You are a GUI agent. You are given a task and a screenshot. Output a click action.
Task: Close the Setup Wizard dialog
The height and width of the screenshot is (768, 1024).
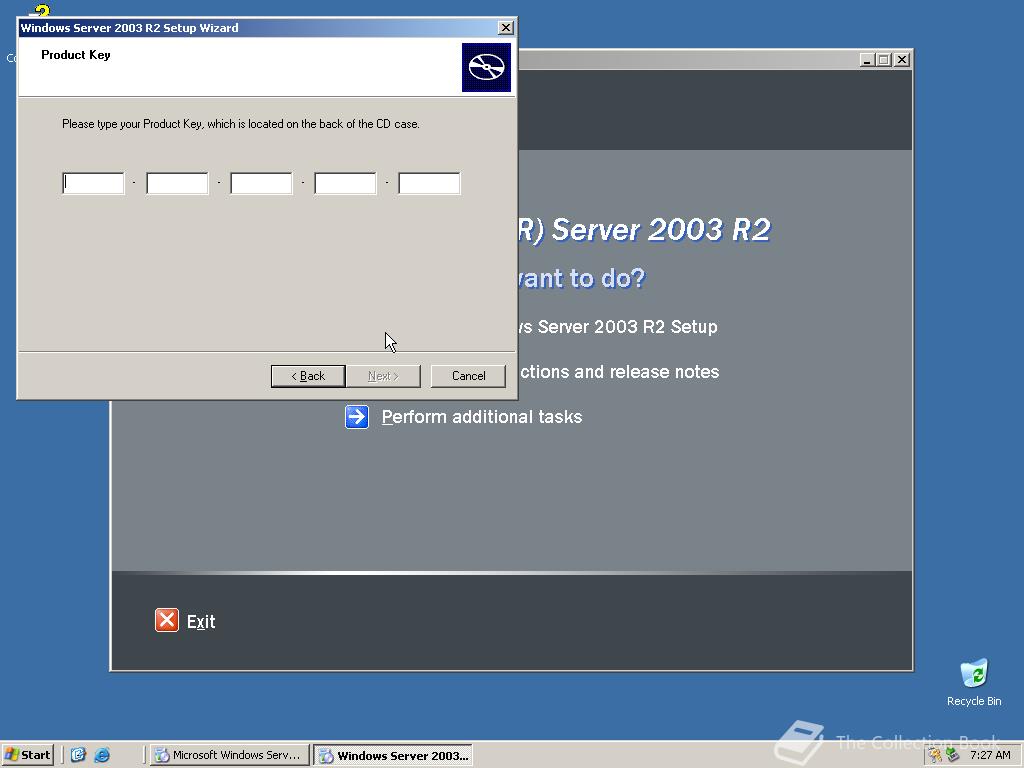coord(505,27)
